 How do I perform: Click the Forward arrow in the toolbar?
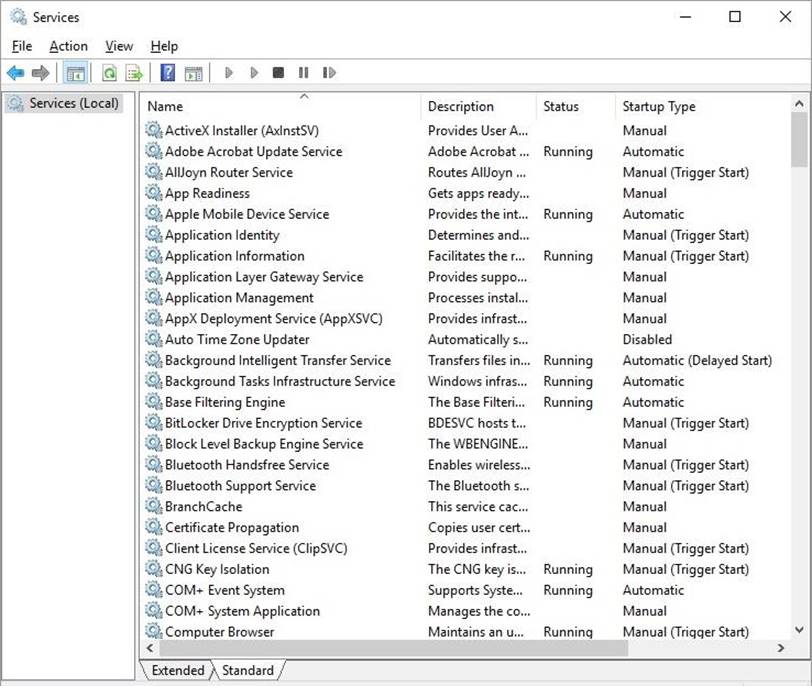click(x=40, y=73)
